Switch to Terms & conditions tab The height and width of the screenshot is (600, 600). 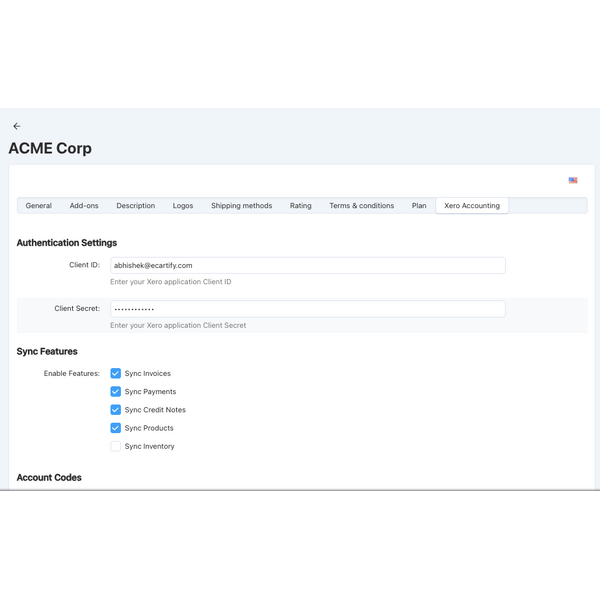coord(361,206)
